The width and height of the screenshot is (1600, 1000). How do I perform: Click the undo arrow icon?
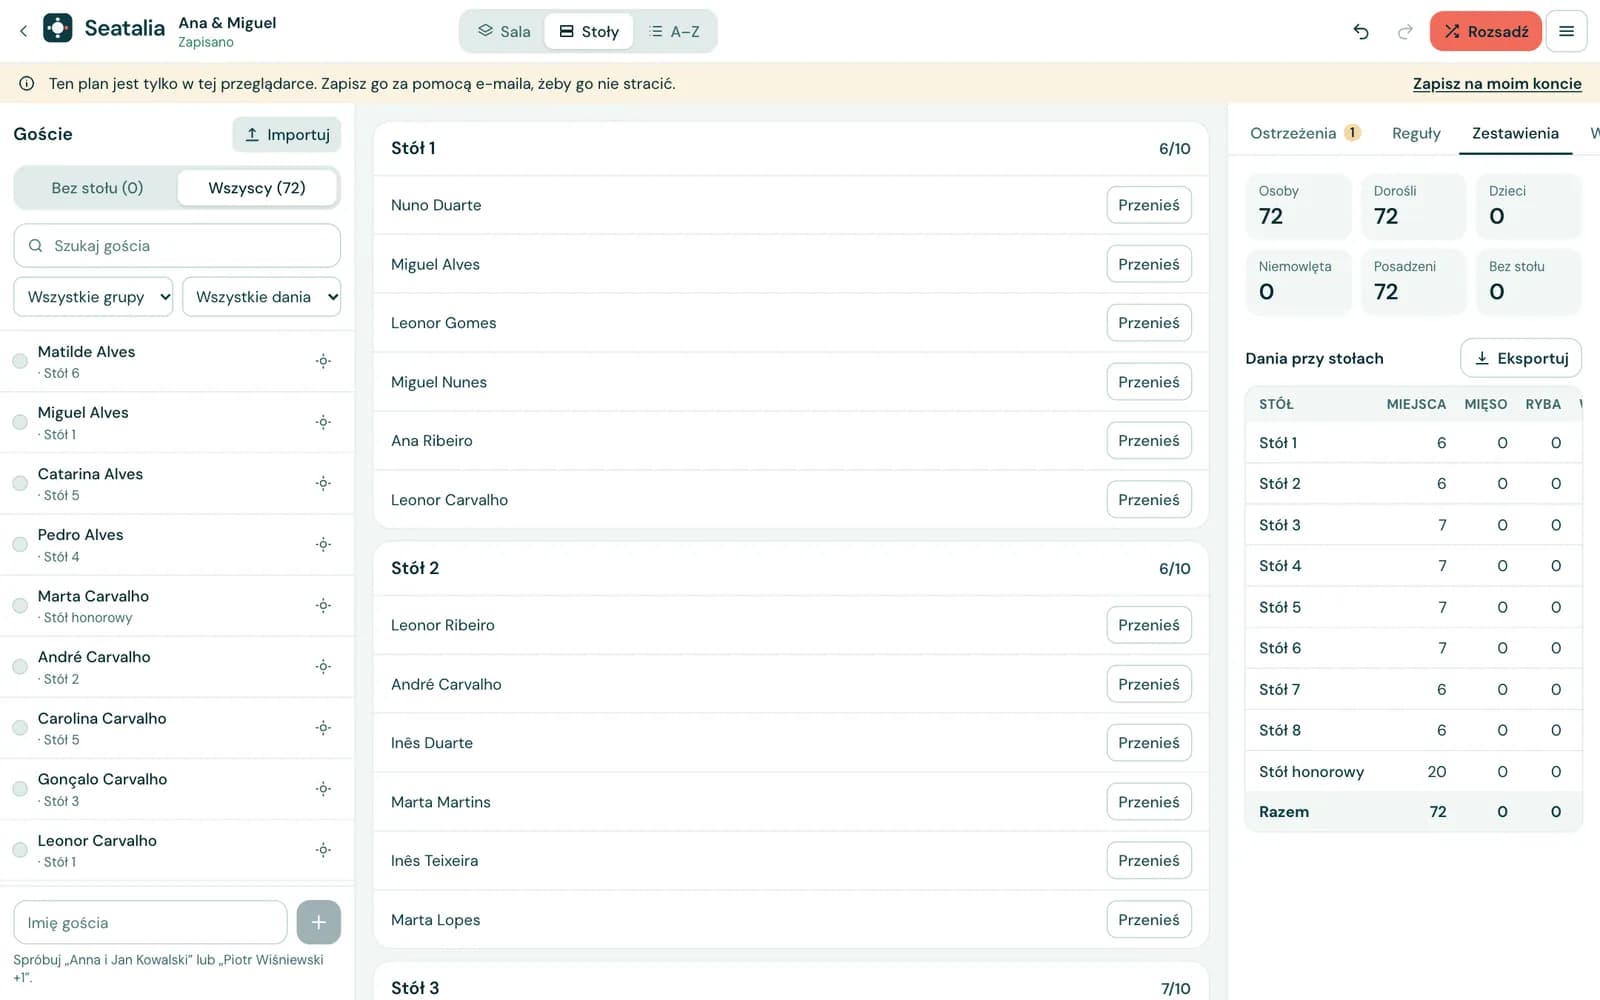[x=1361, y=31]
